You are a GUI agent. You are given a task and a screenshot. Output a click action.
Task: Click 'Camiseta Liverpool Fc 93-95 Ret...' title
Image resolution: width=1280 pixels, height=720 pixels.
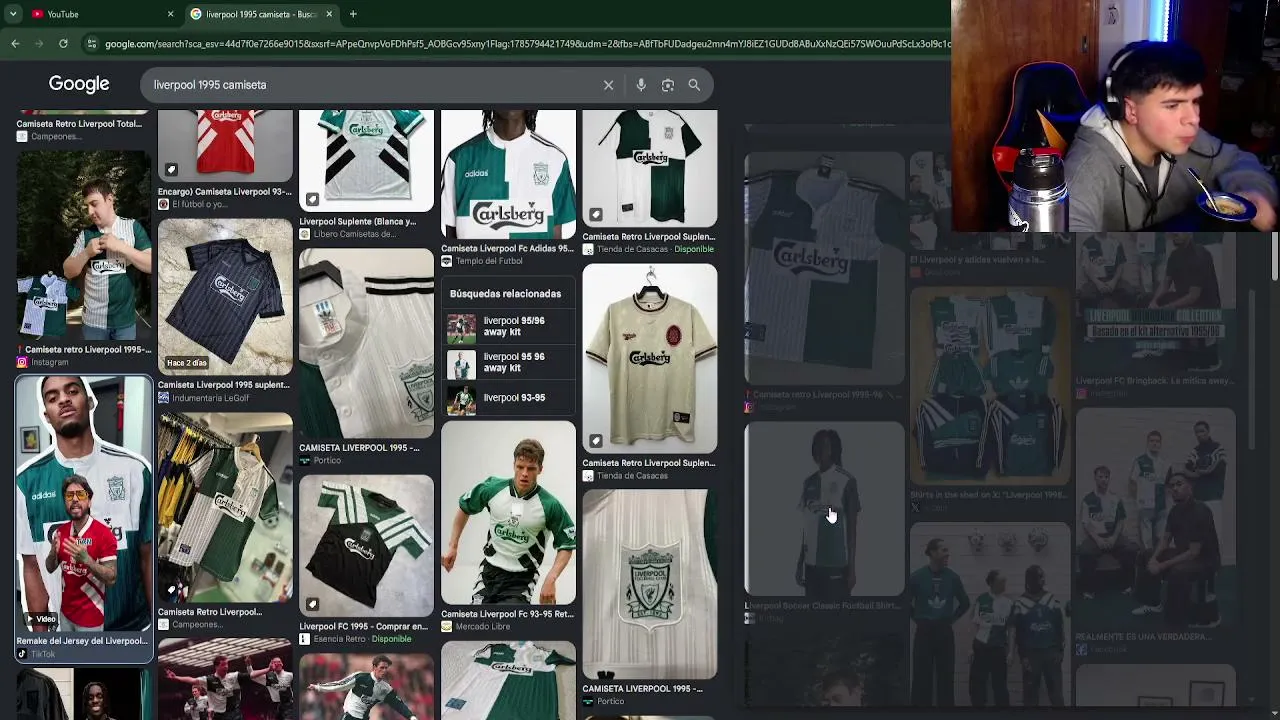(x=508, y=614)
